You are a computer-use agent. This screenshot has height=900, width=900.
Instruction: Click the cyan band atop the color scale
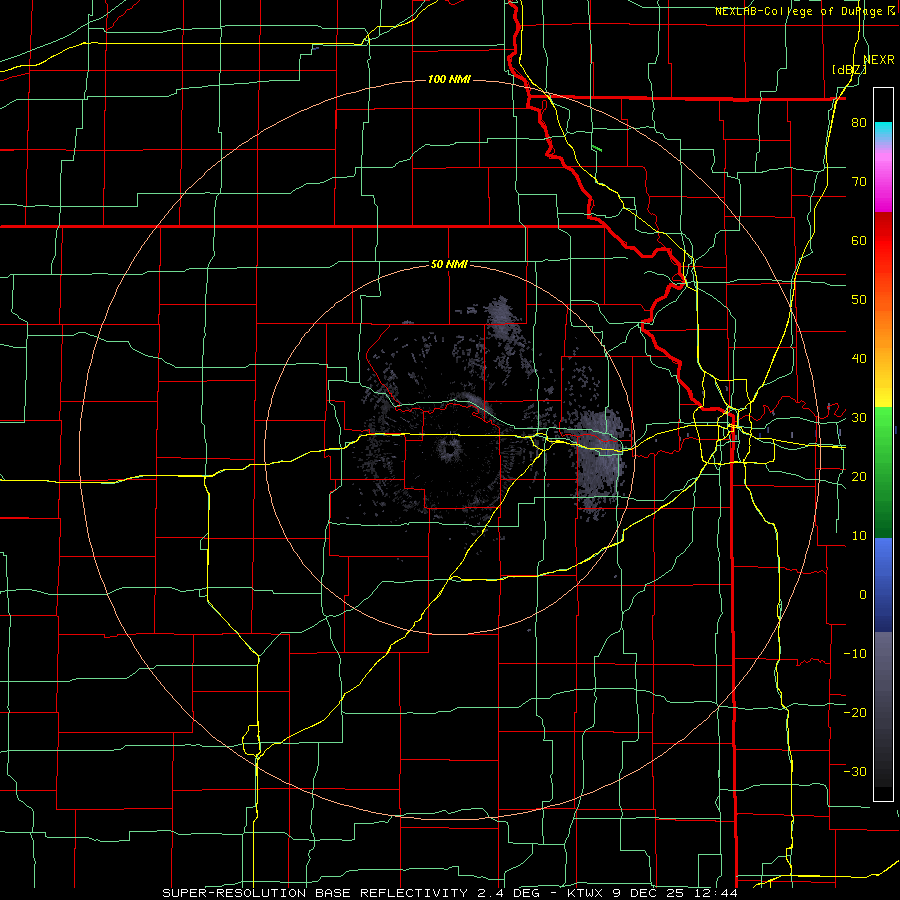coord(883,131)
